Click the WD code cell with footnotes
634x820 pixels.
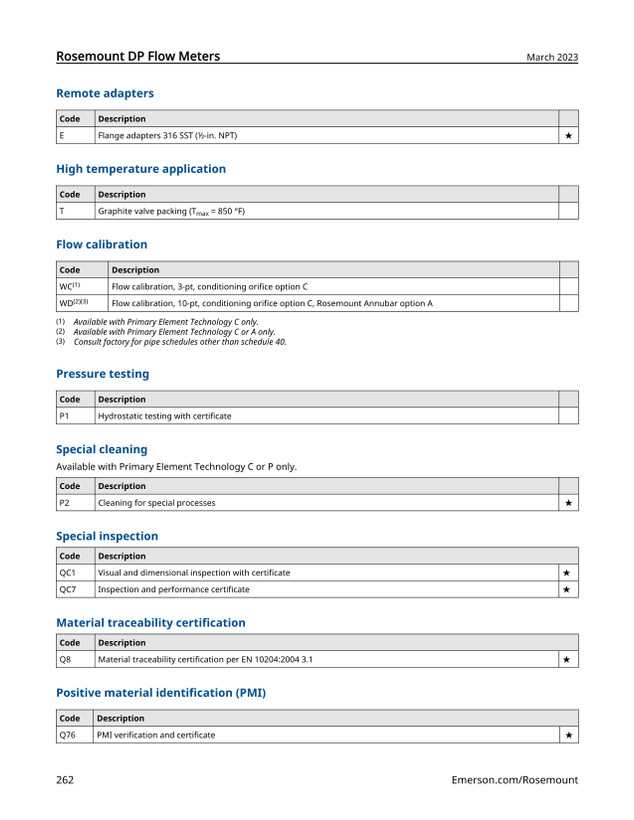point(82,303)
